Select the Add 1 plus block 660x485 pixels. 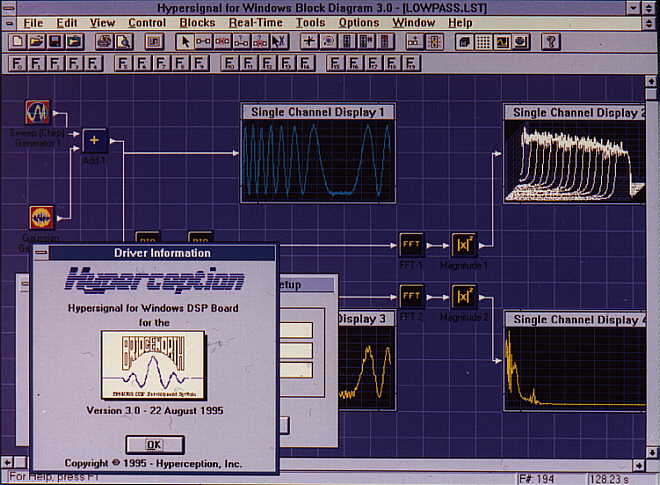(x=95, y=141)
